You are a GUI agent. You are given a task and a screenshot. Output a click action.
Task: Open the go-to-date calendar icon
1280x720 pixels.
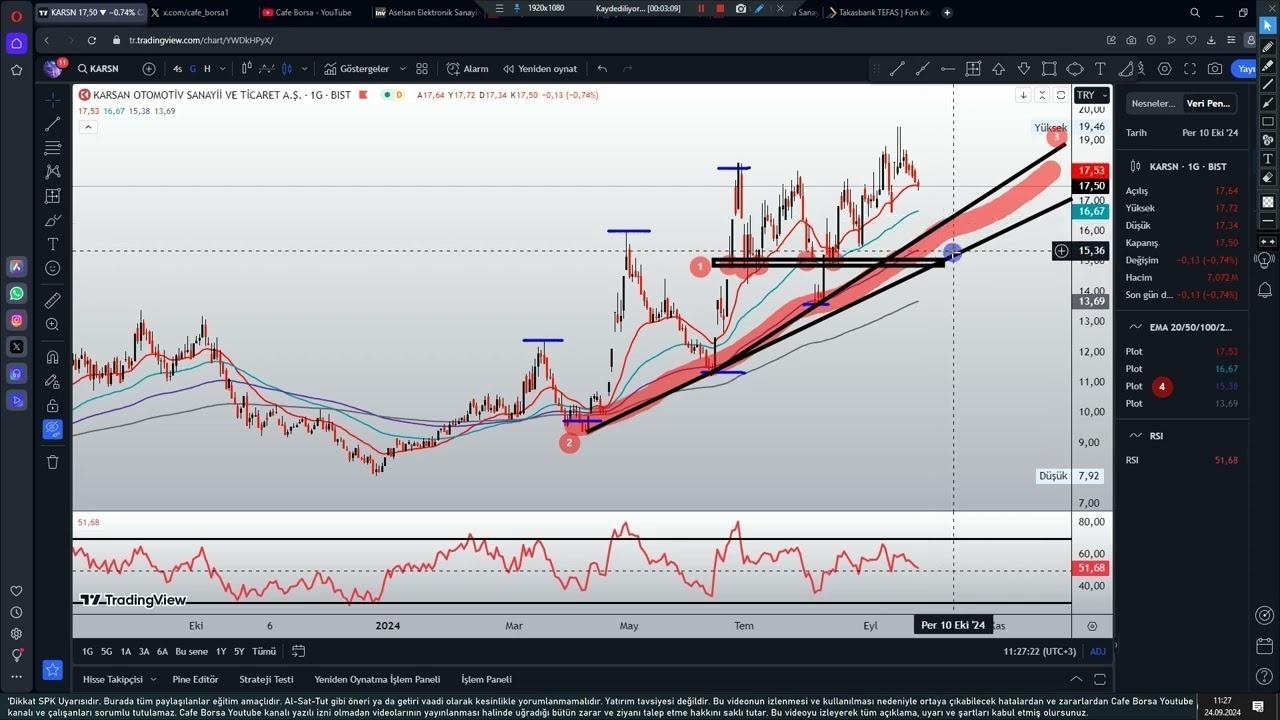click(x=298, y=651)
